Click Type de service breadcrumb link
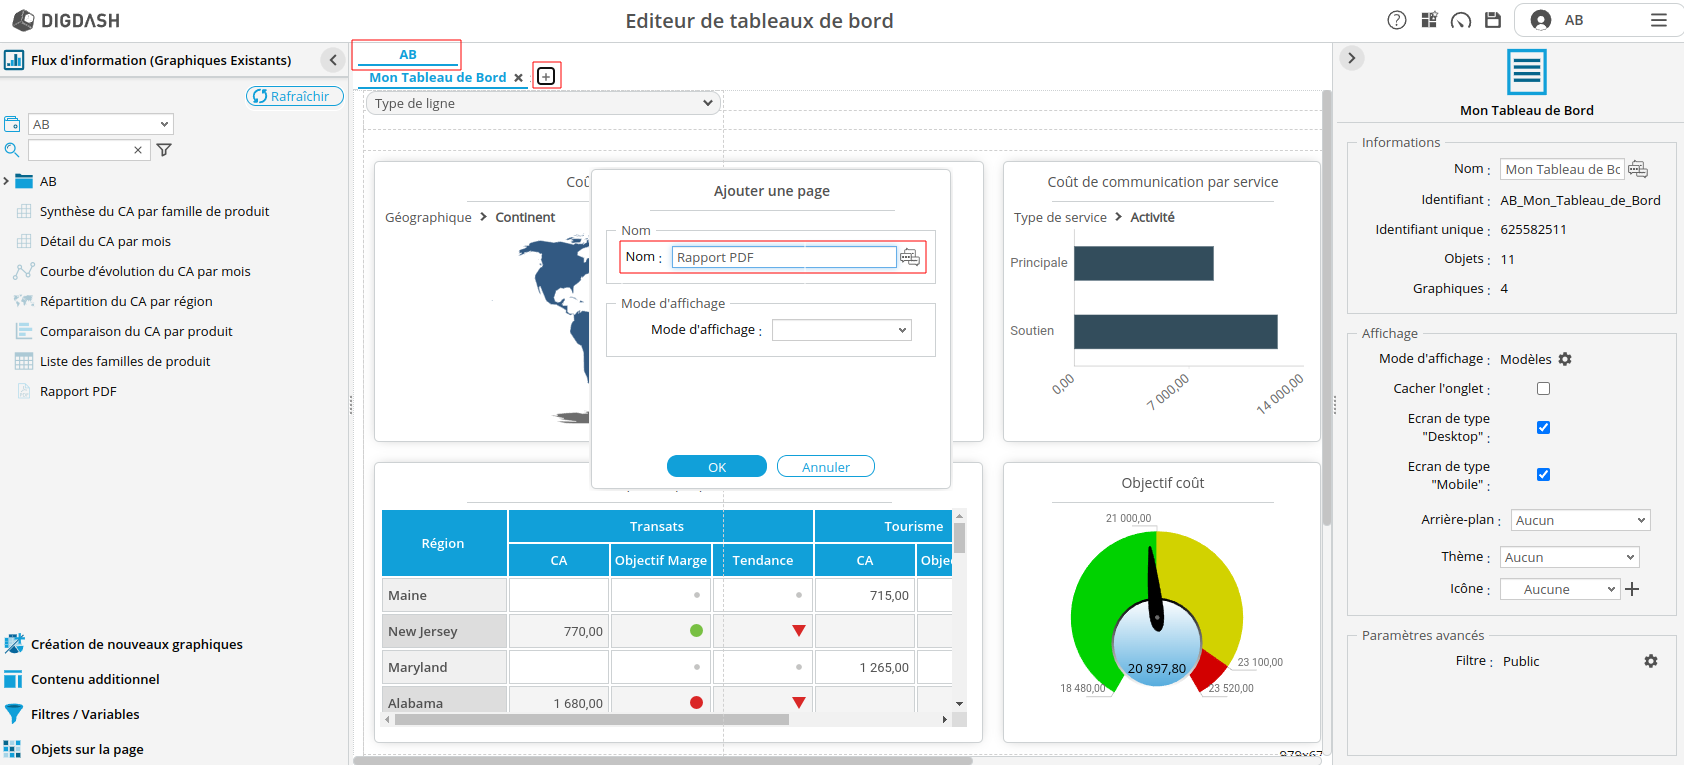This screenshot has height=765, width=1684. tap(1060, 217)
